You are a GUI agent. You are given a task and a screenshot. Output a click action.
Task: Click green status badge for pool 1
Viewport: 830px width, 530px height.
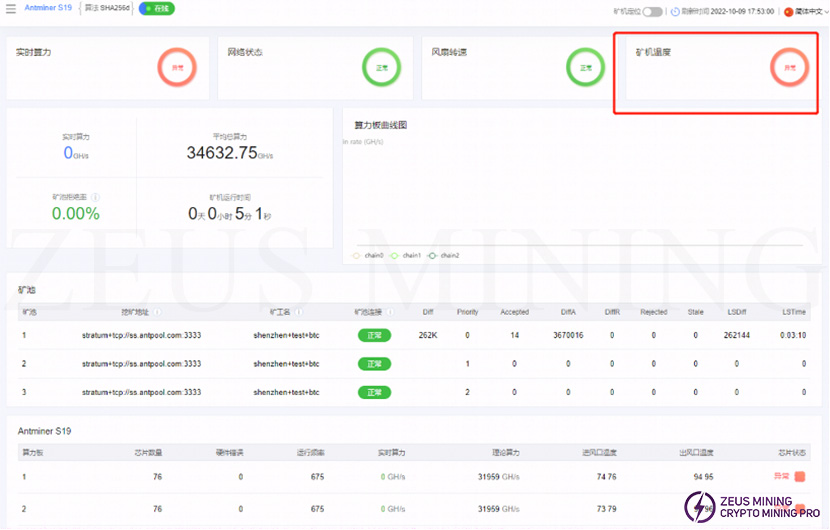click(374, 336)
